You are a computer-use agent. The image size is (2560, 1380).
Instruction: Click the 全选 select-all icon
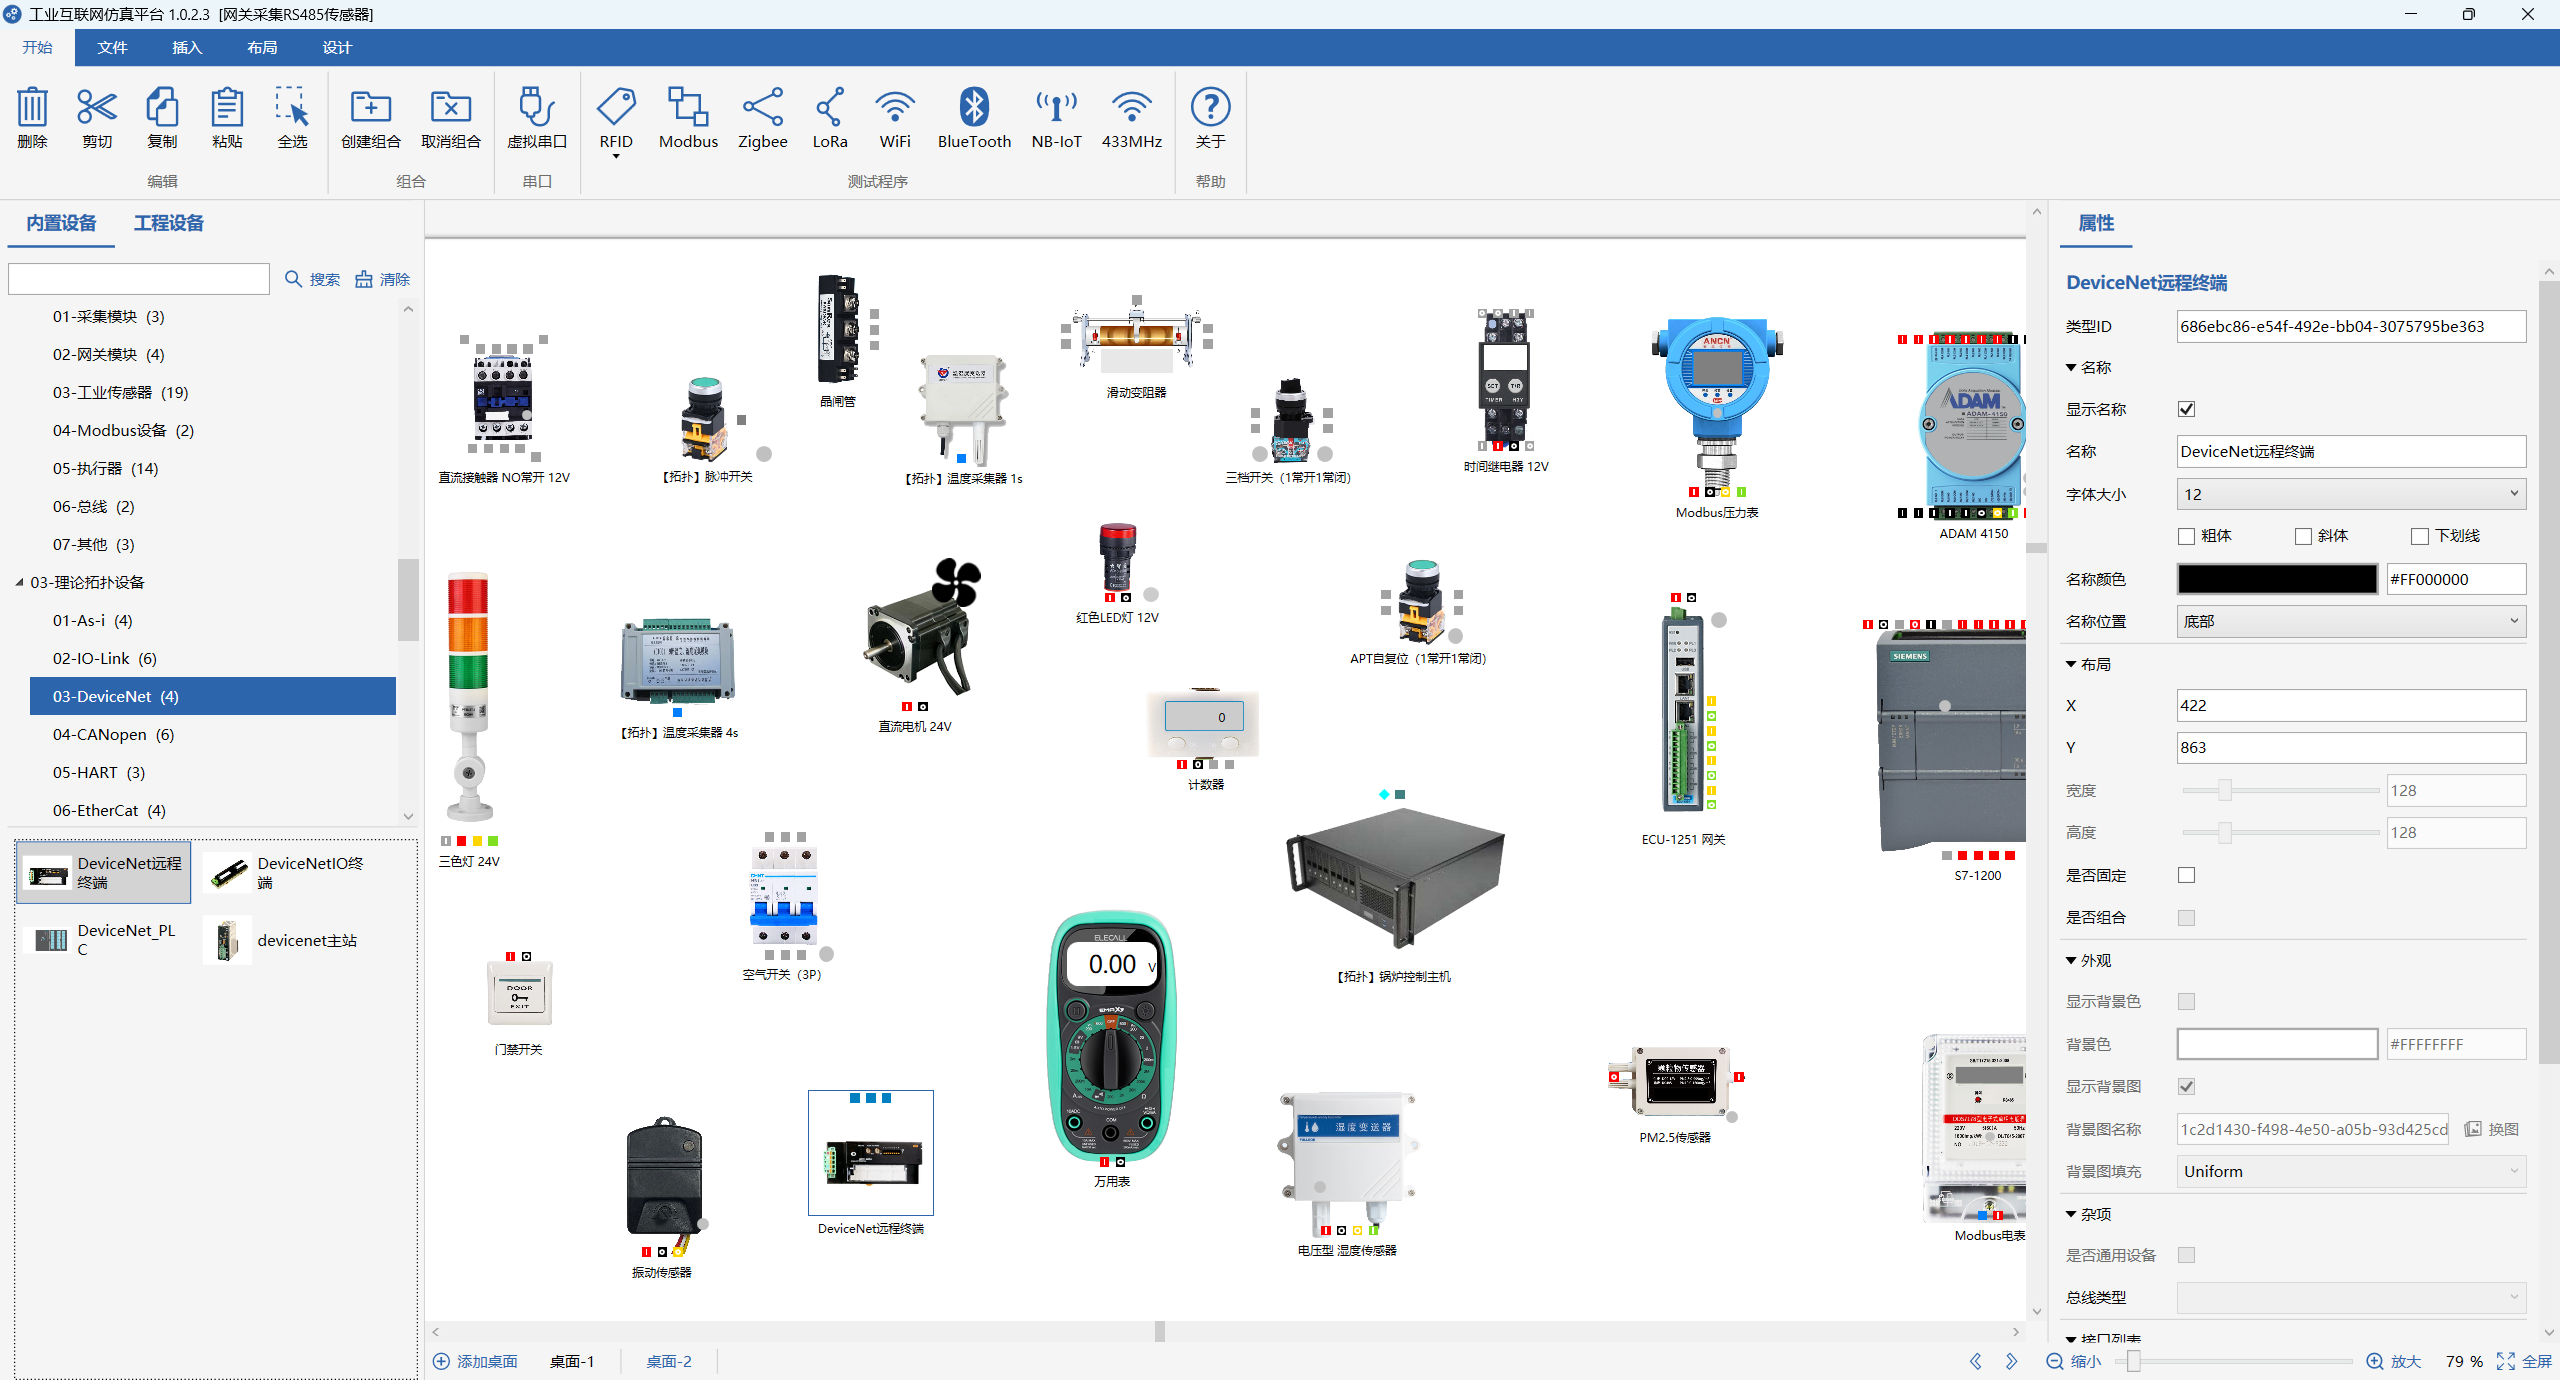click(x=292, y=107)
